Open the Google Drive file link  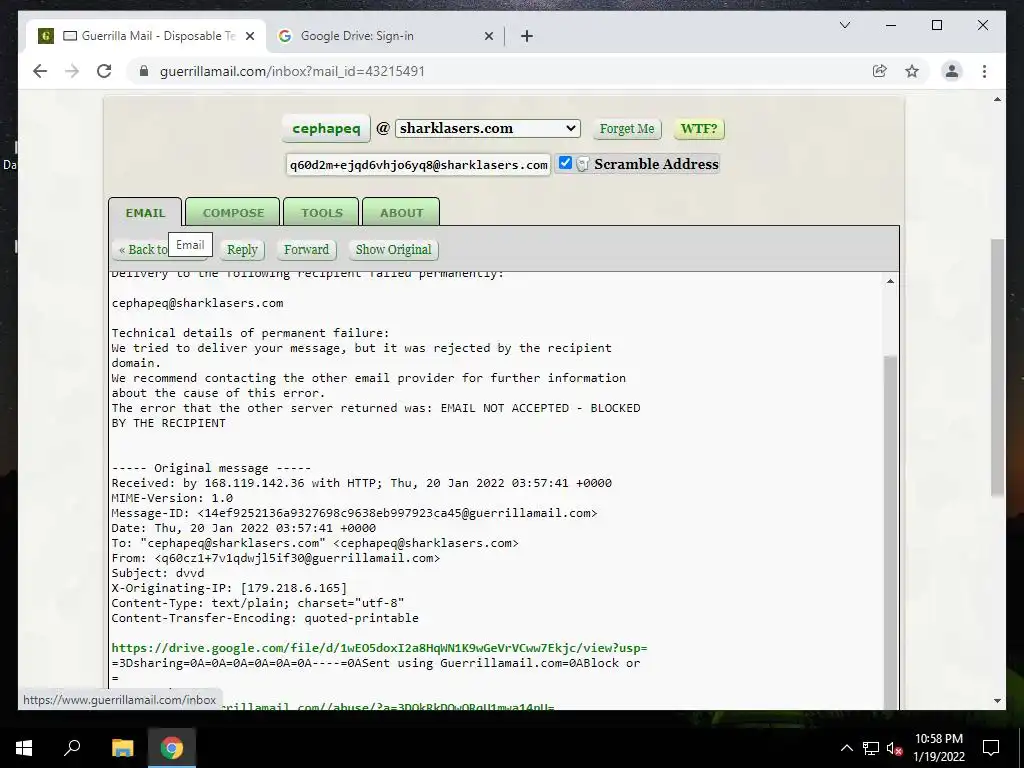pyautogui.click(x=379, y=648)
